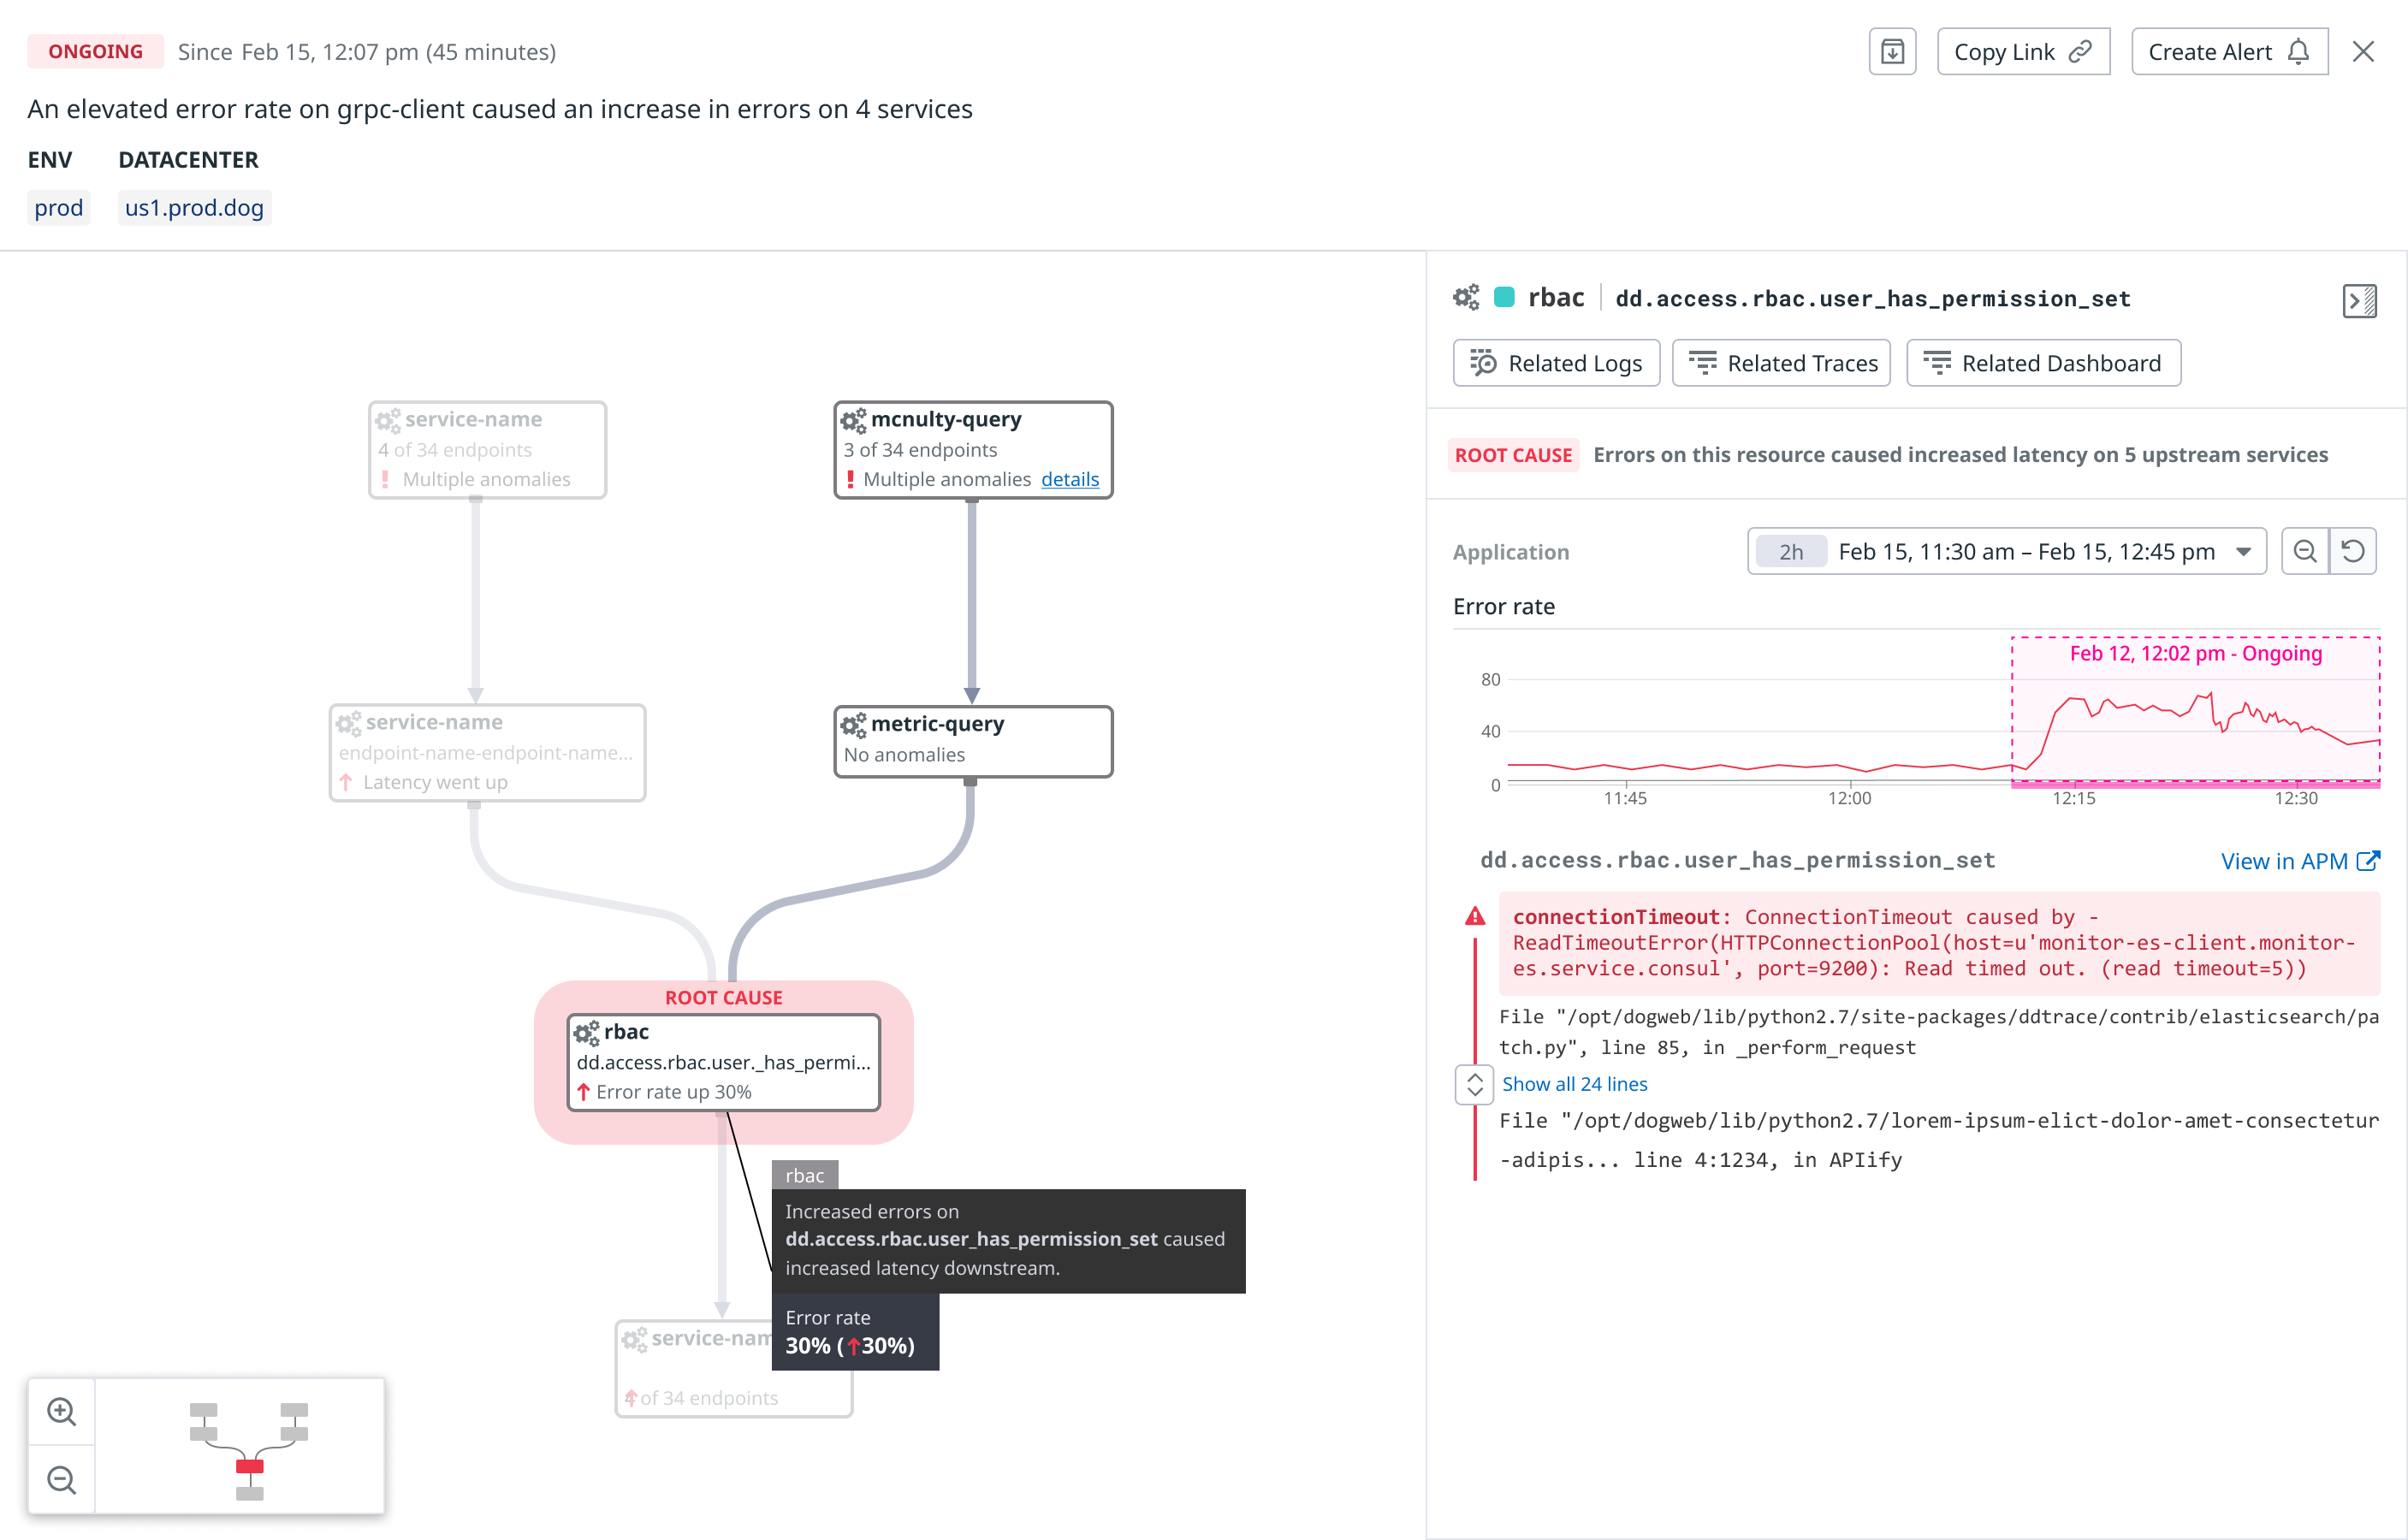Click the minimap zoom out magnifier
The image size is (2408, 1540).
[62, 1479]
